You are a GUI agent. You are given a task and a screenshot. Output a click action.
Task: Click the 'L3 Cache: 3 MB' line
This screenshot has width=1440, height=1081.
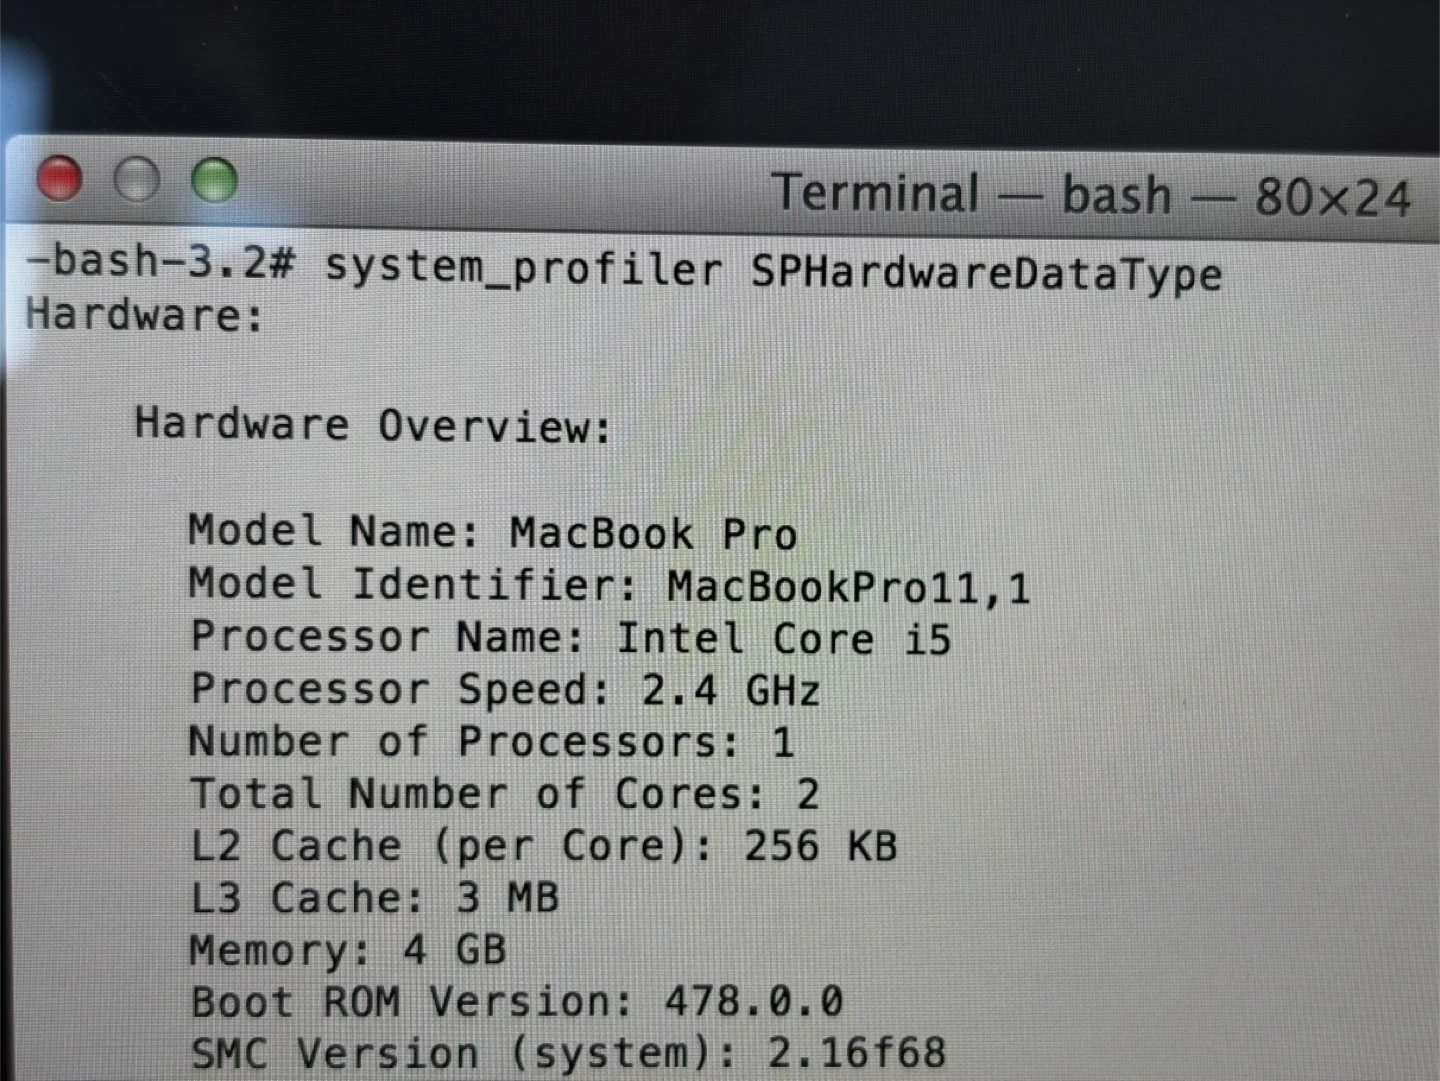tap(374, 898)
